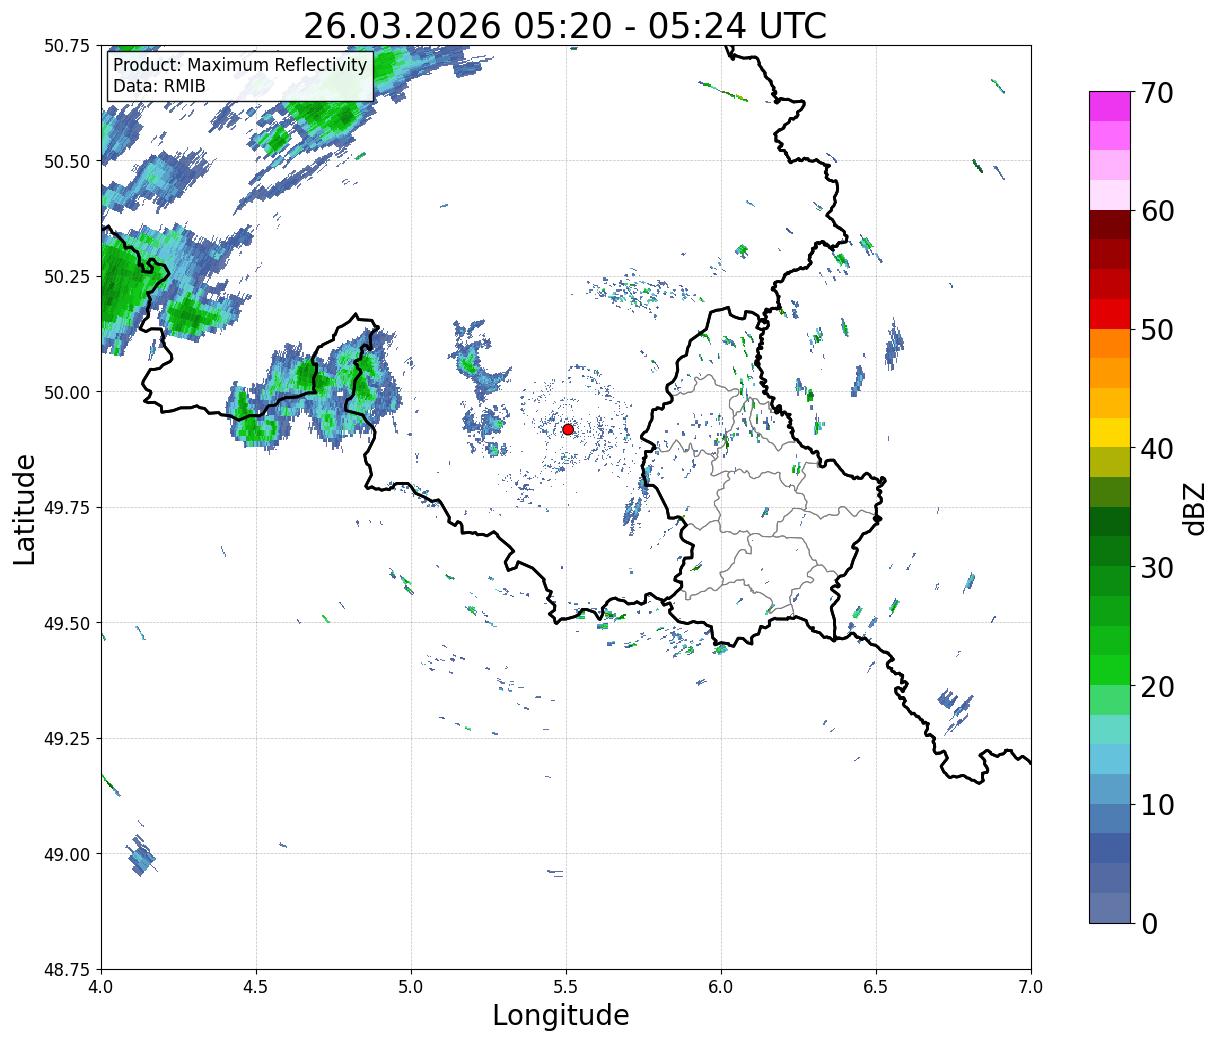This screenshot has height=1040, width=1219.
Task: Click the colorbar tick label 10
Action: coord(1156,805)
